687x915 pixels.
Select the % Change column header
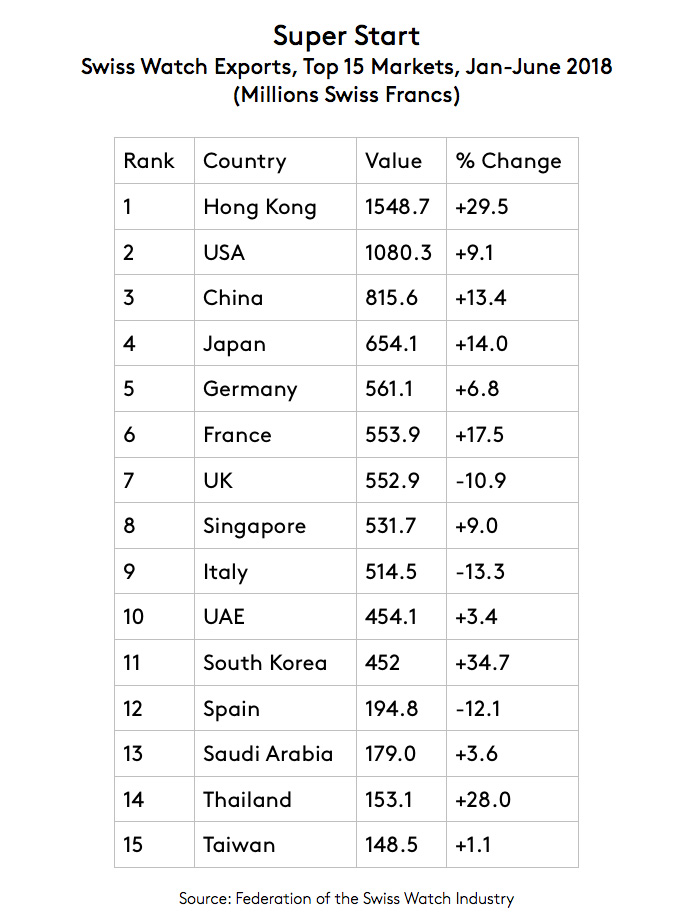pyautogui.click(x=508, y=161)
